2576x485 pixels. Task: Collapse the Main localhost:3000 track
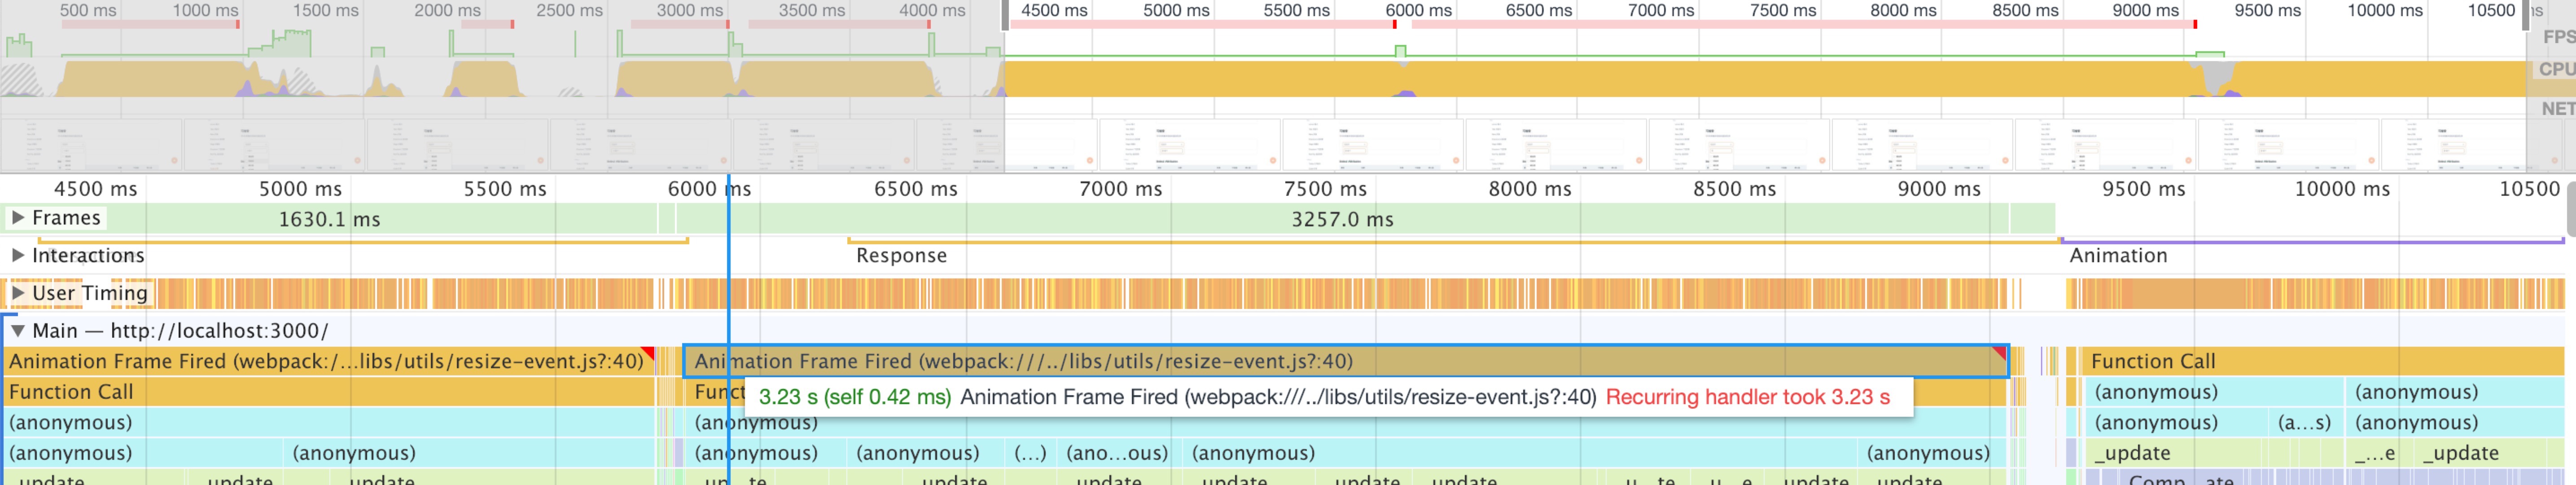pyautogui.click(x=17, y=330)
